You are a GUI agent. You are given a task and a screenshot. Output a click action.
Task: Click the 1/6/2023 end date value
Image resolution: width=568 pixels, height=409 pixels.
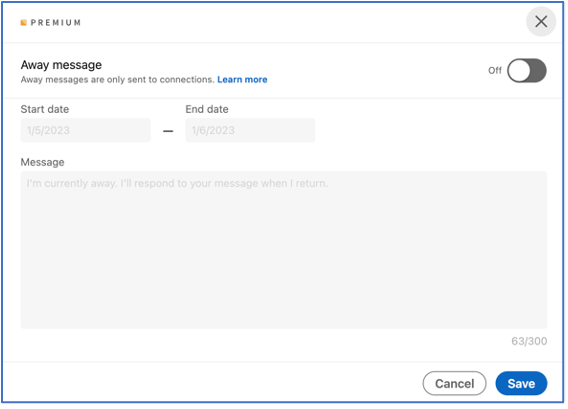[213, 130]
